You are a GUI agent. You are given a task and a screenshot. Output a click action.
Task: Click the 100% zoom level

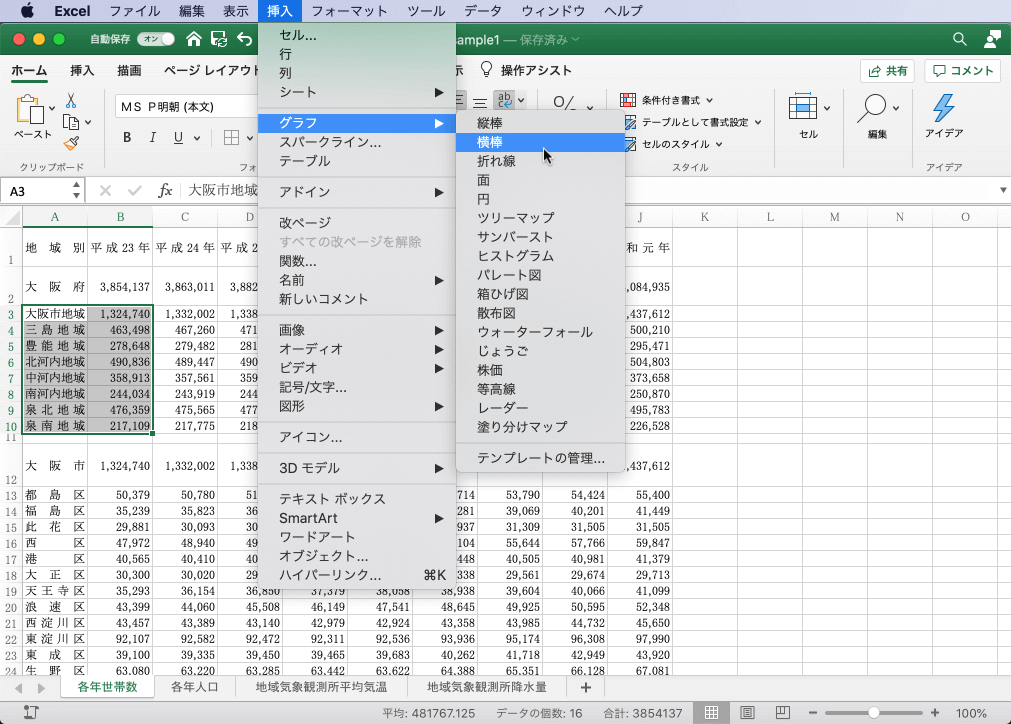coord(971,713)
